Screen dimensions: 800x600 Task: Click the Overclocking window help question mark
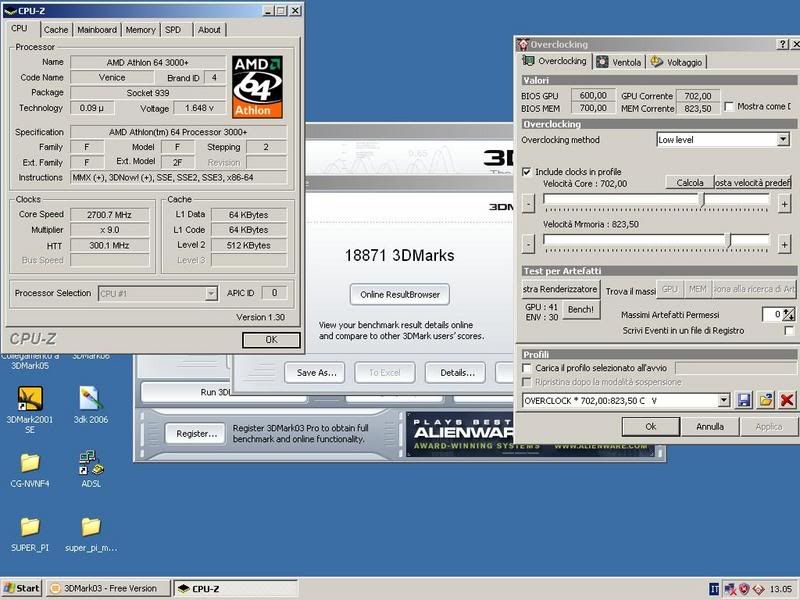(x=782, y=44)
